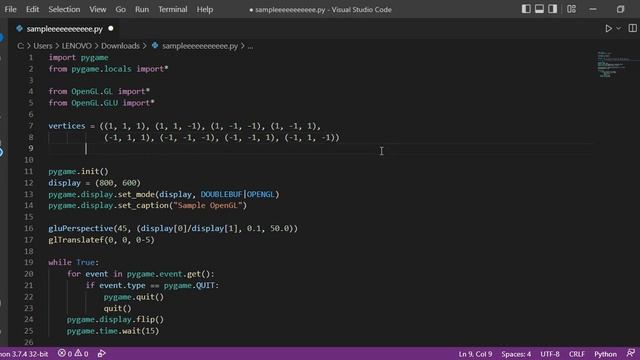Click the Python file icon in breadcrumbs
The width and height of the screenshot is (640, 360).
[155, 45]
